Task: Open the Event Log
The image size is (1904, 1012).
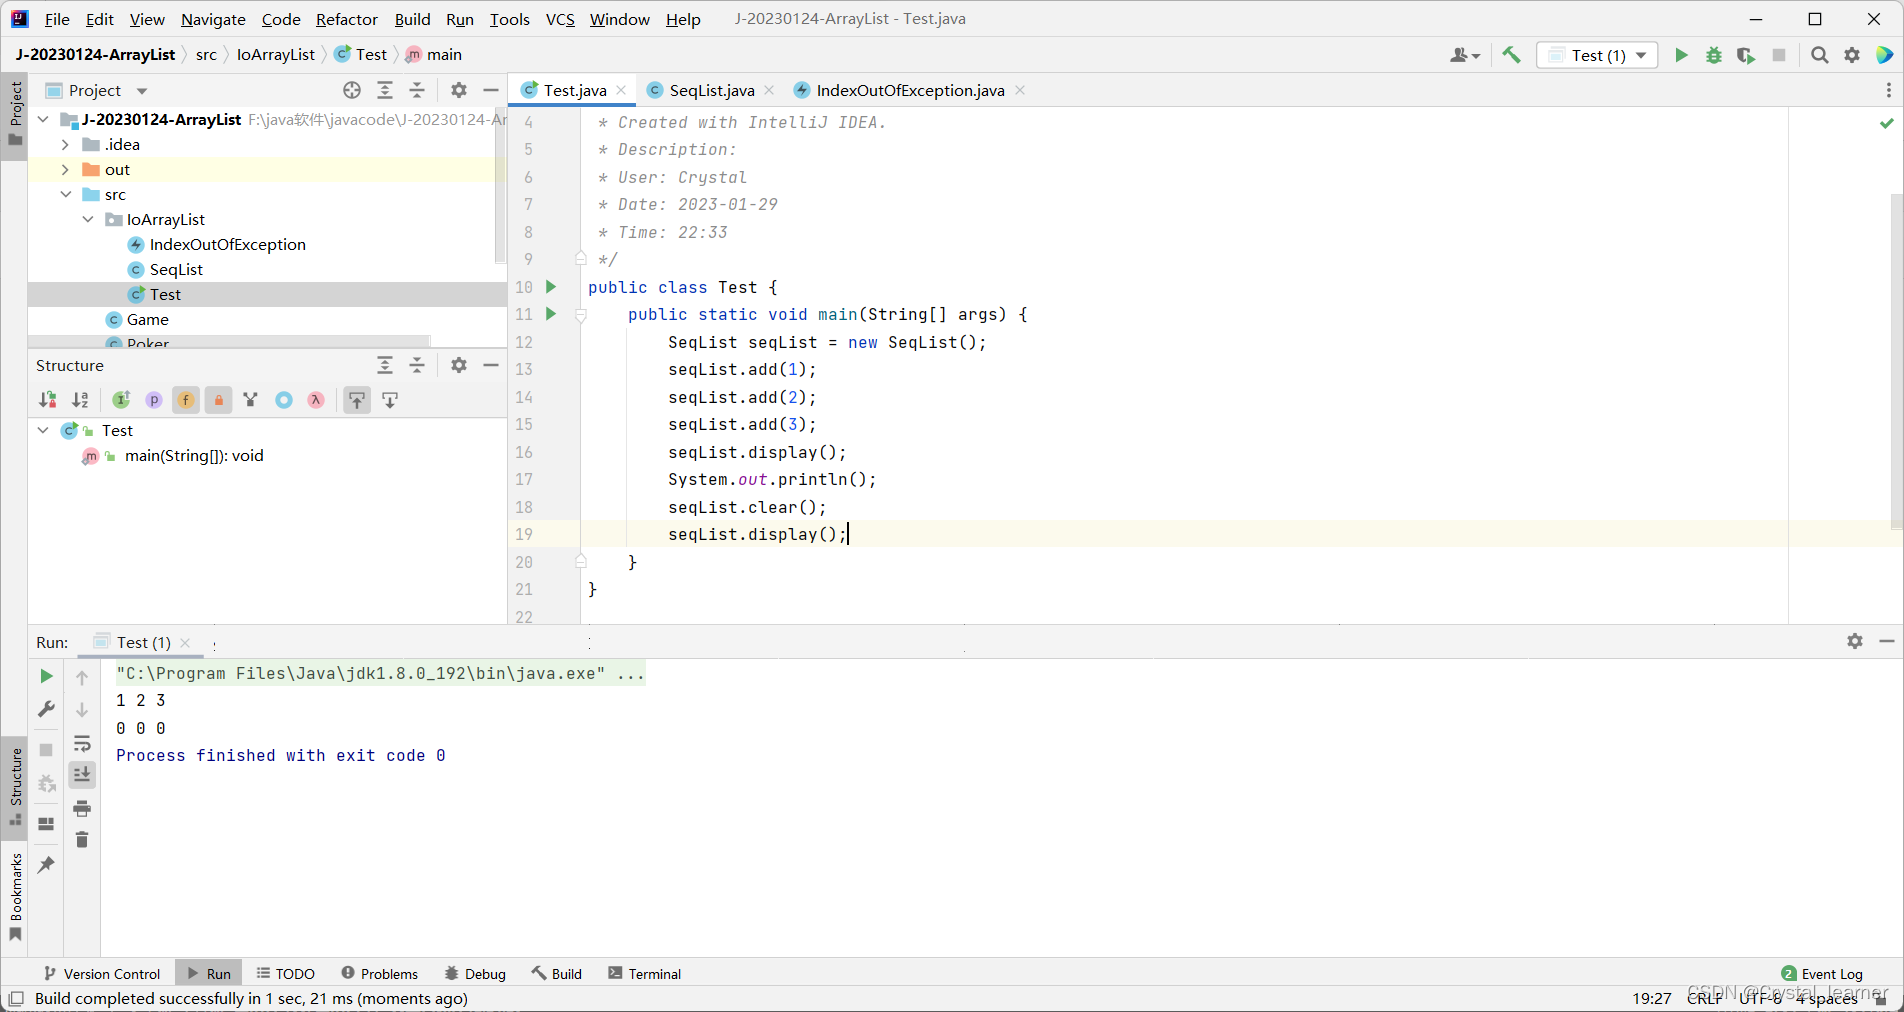Action: (x=1822, y=974)
